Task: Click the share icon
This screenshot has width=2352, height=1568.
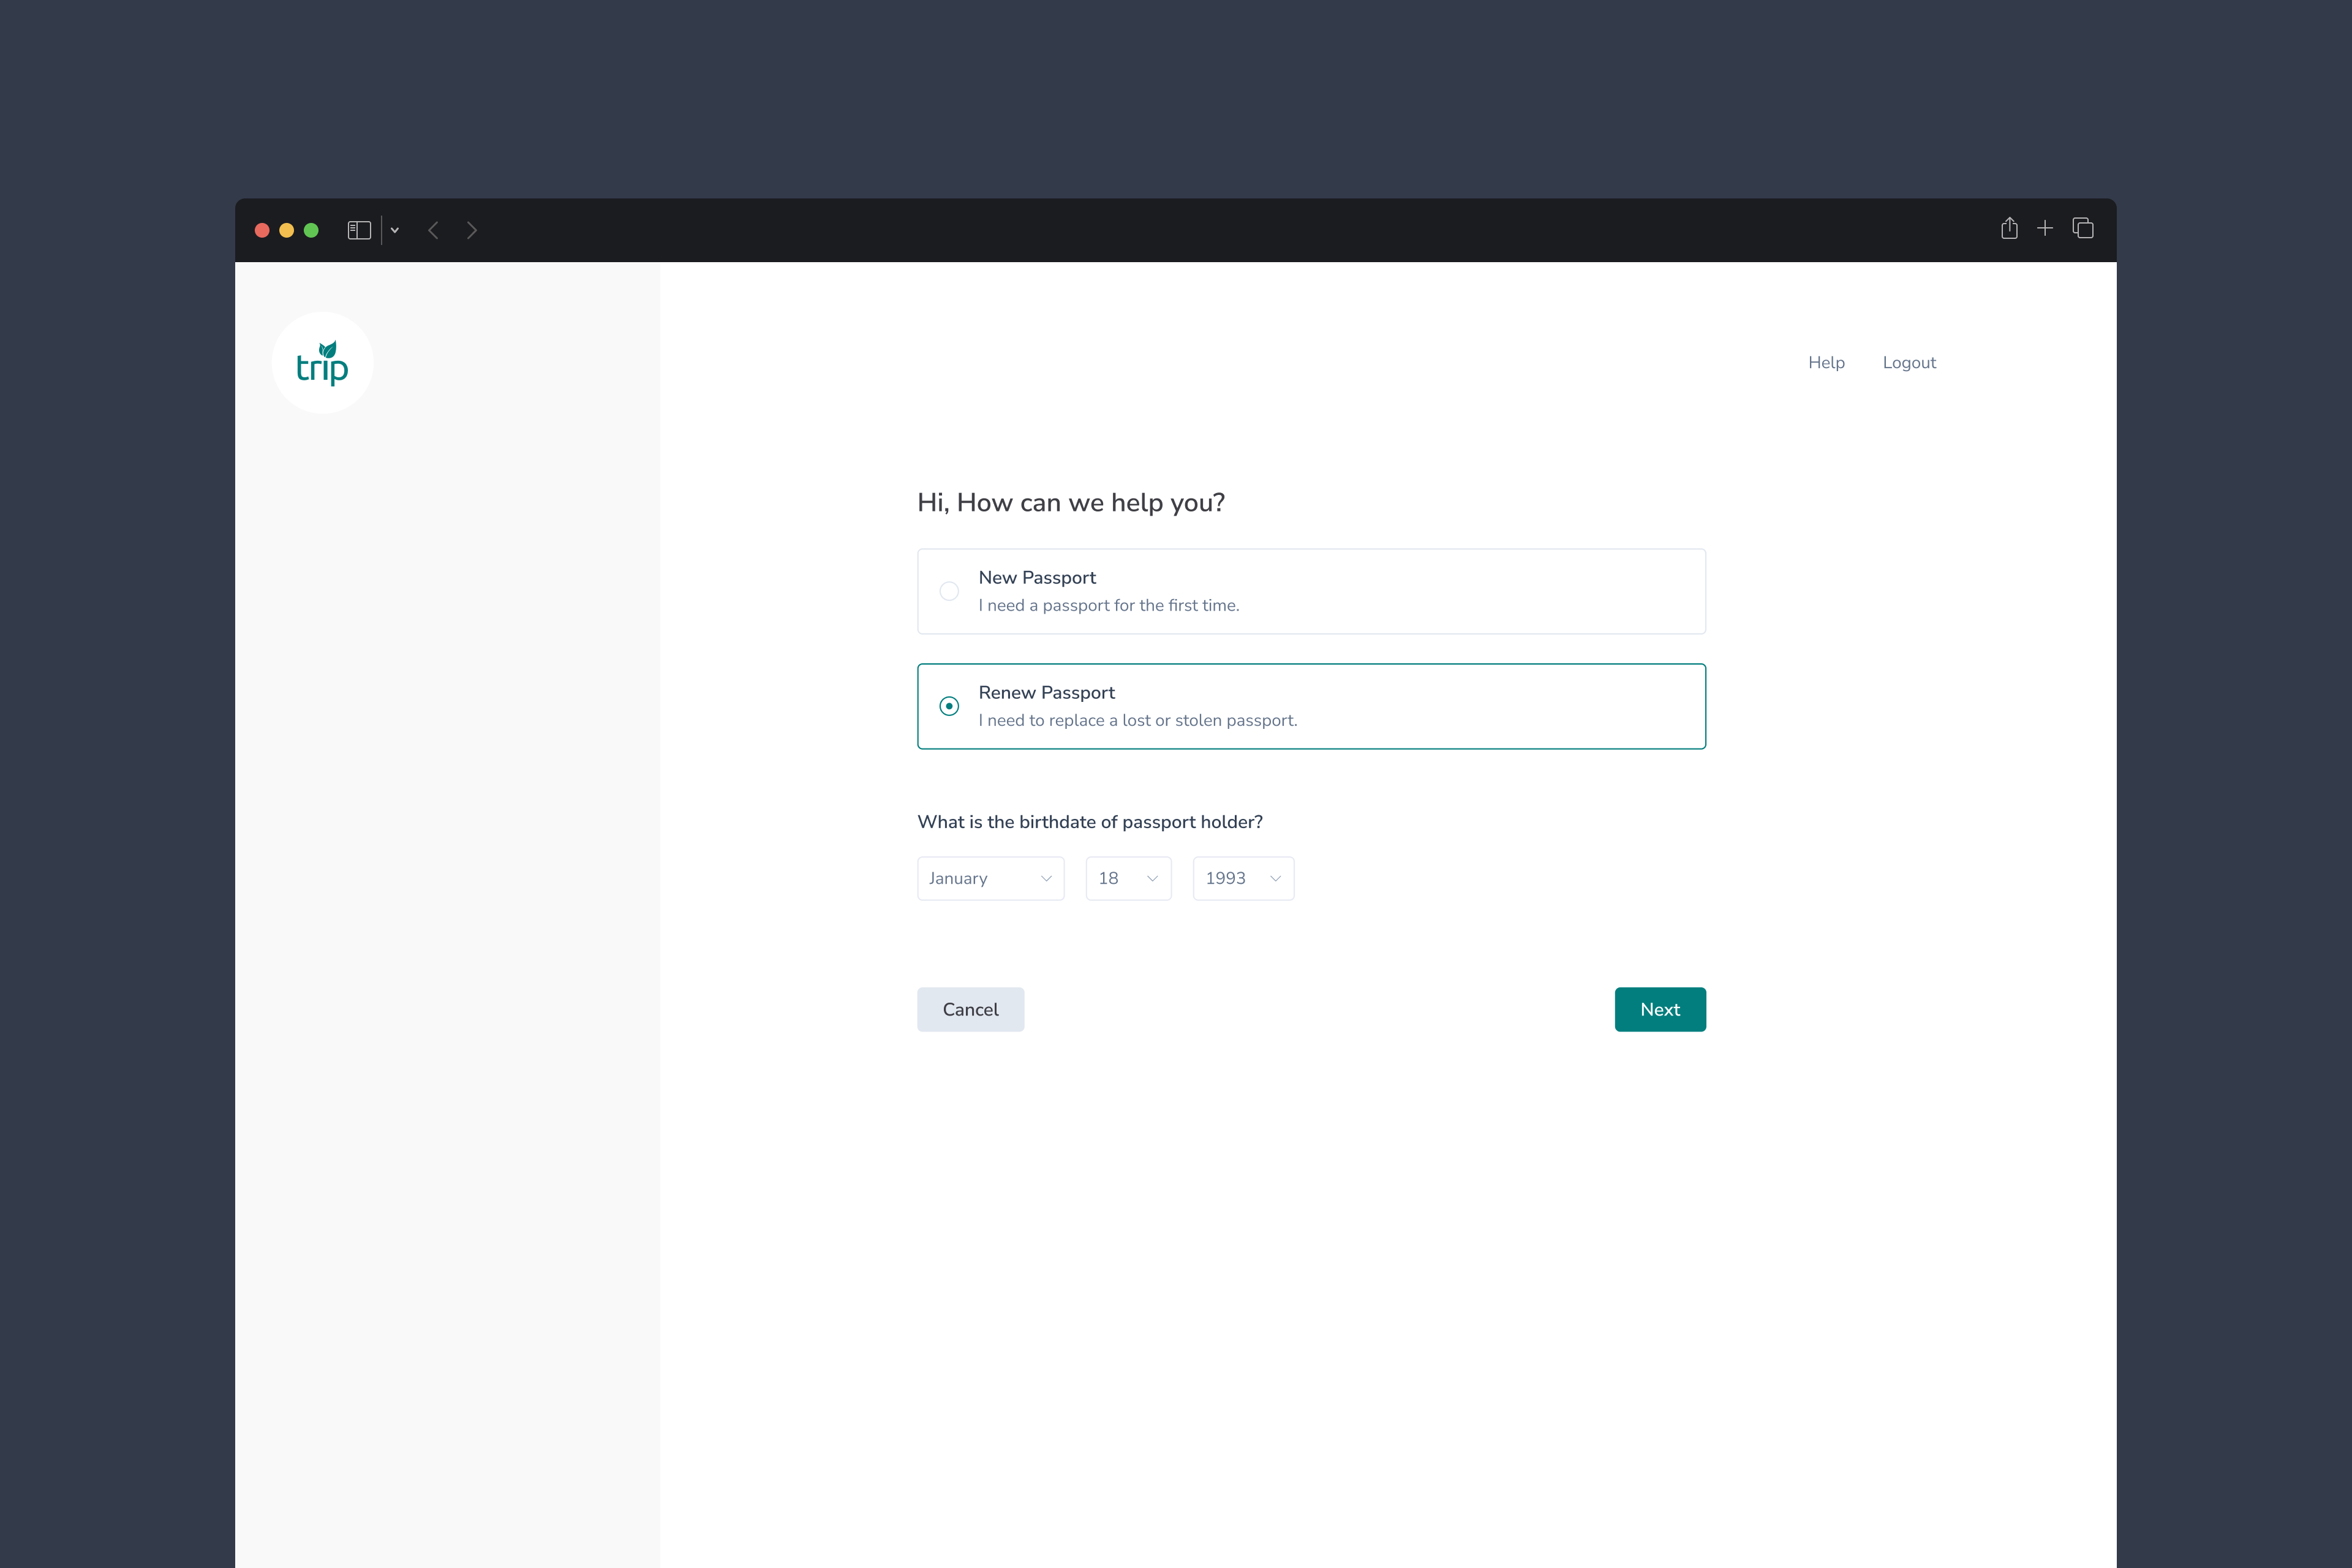Action: (x=2009, y=229)
